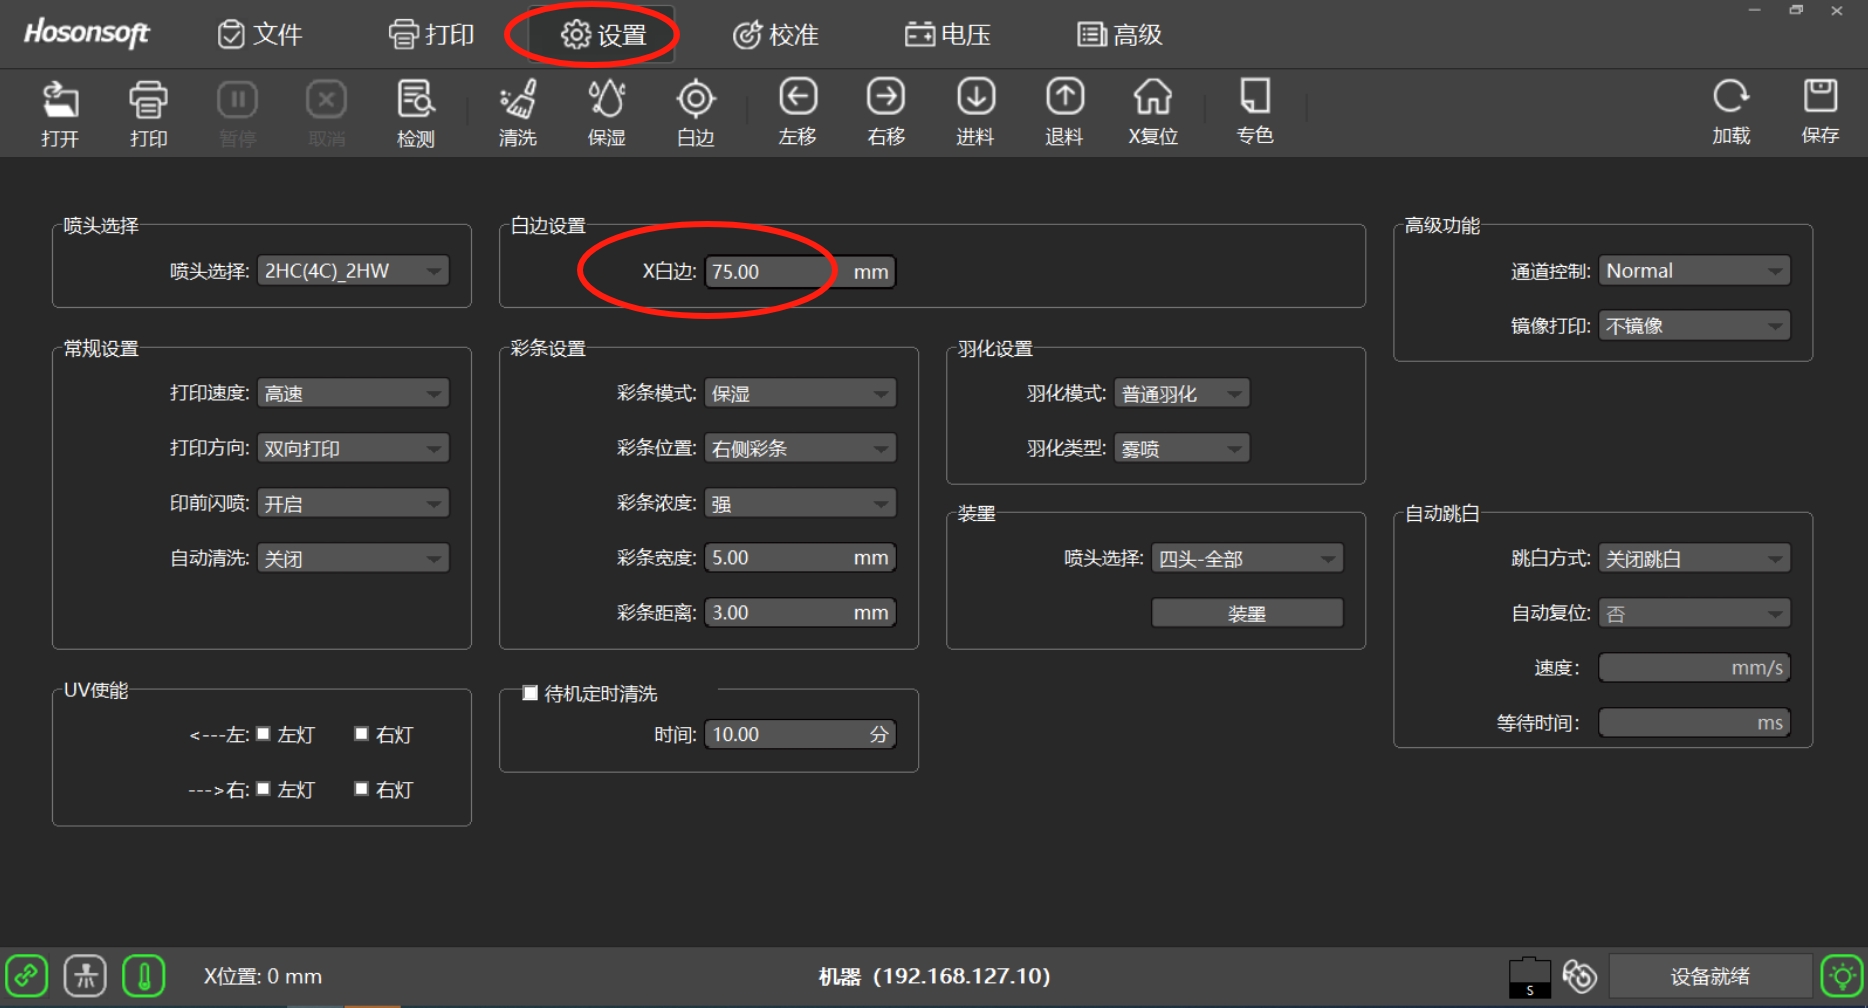This screenshot has width=1868, height=1008.
Task: Open the 通道控制 Normal dropdown
Action: coord(1693,271)
